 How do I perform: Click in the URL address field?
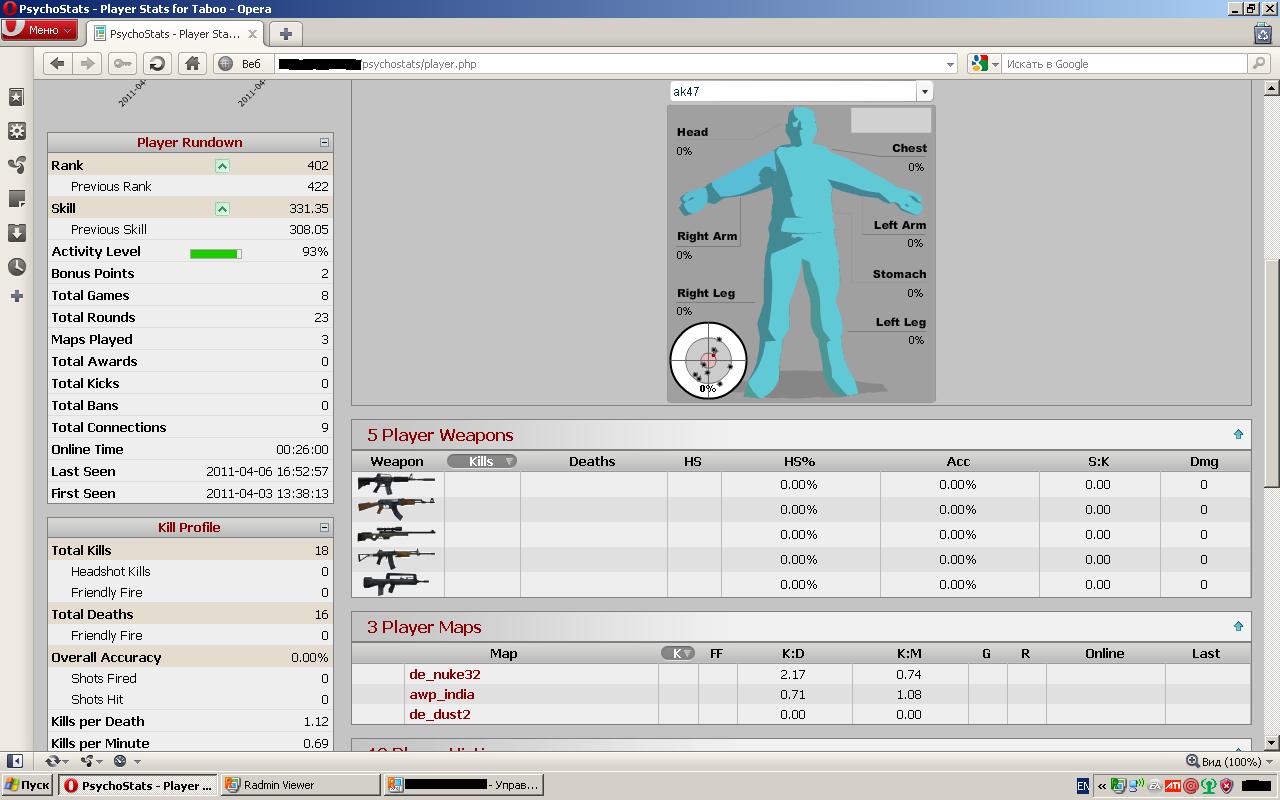(x=608, y=64)
